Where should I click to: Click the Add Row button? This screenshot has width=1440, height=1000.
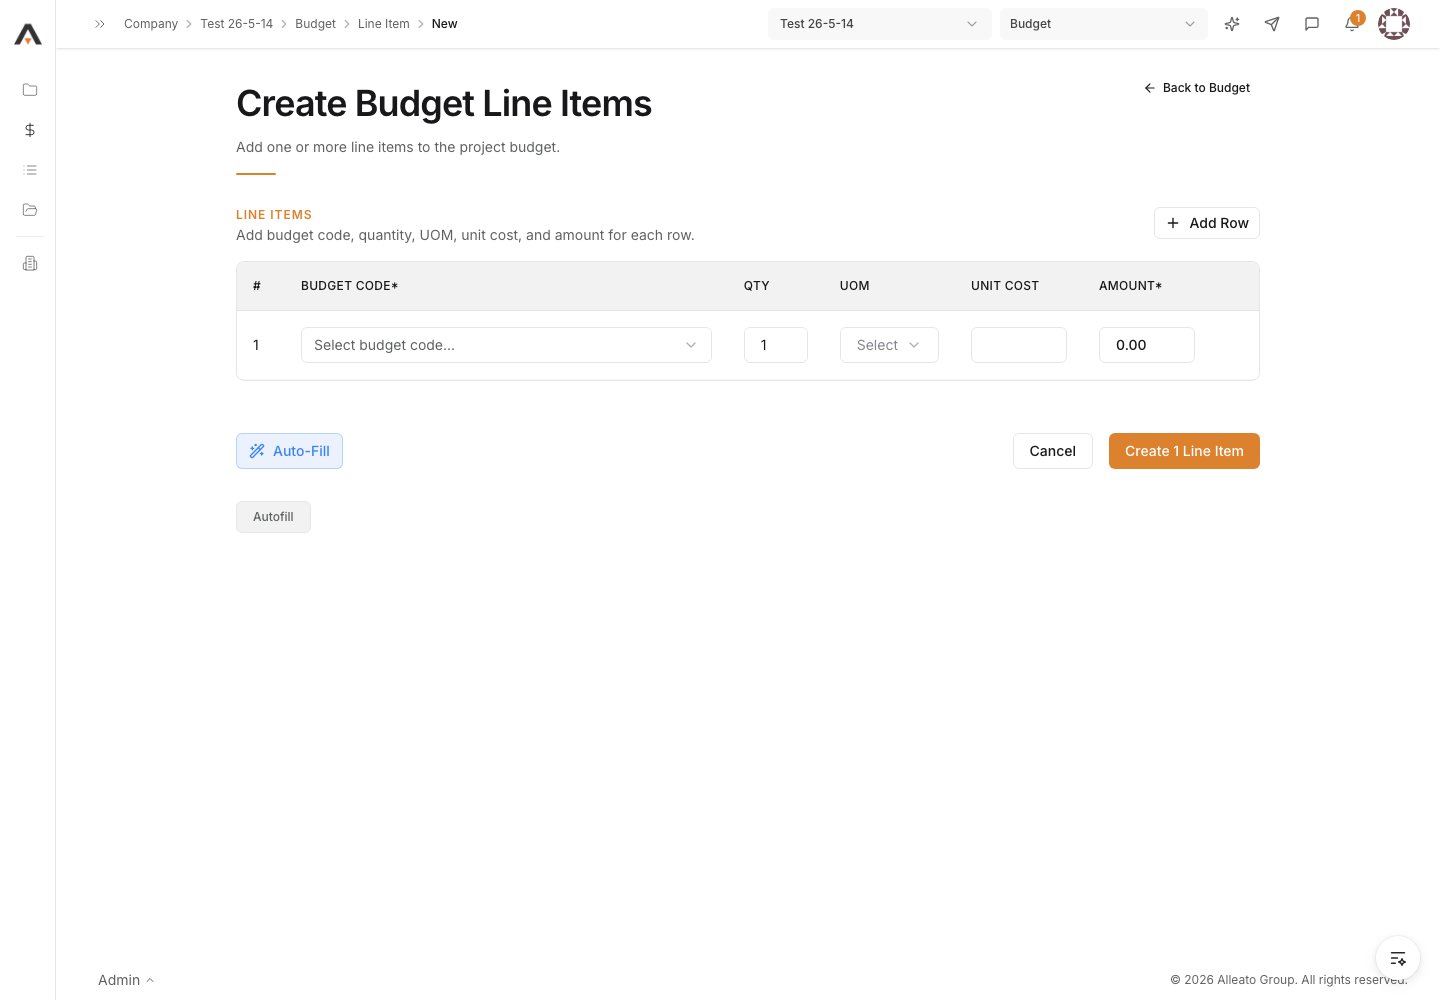tap(1207, 223)
